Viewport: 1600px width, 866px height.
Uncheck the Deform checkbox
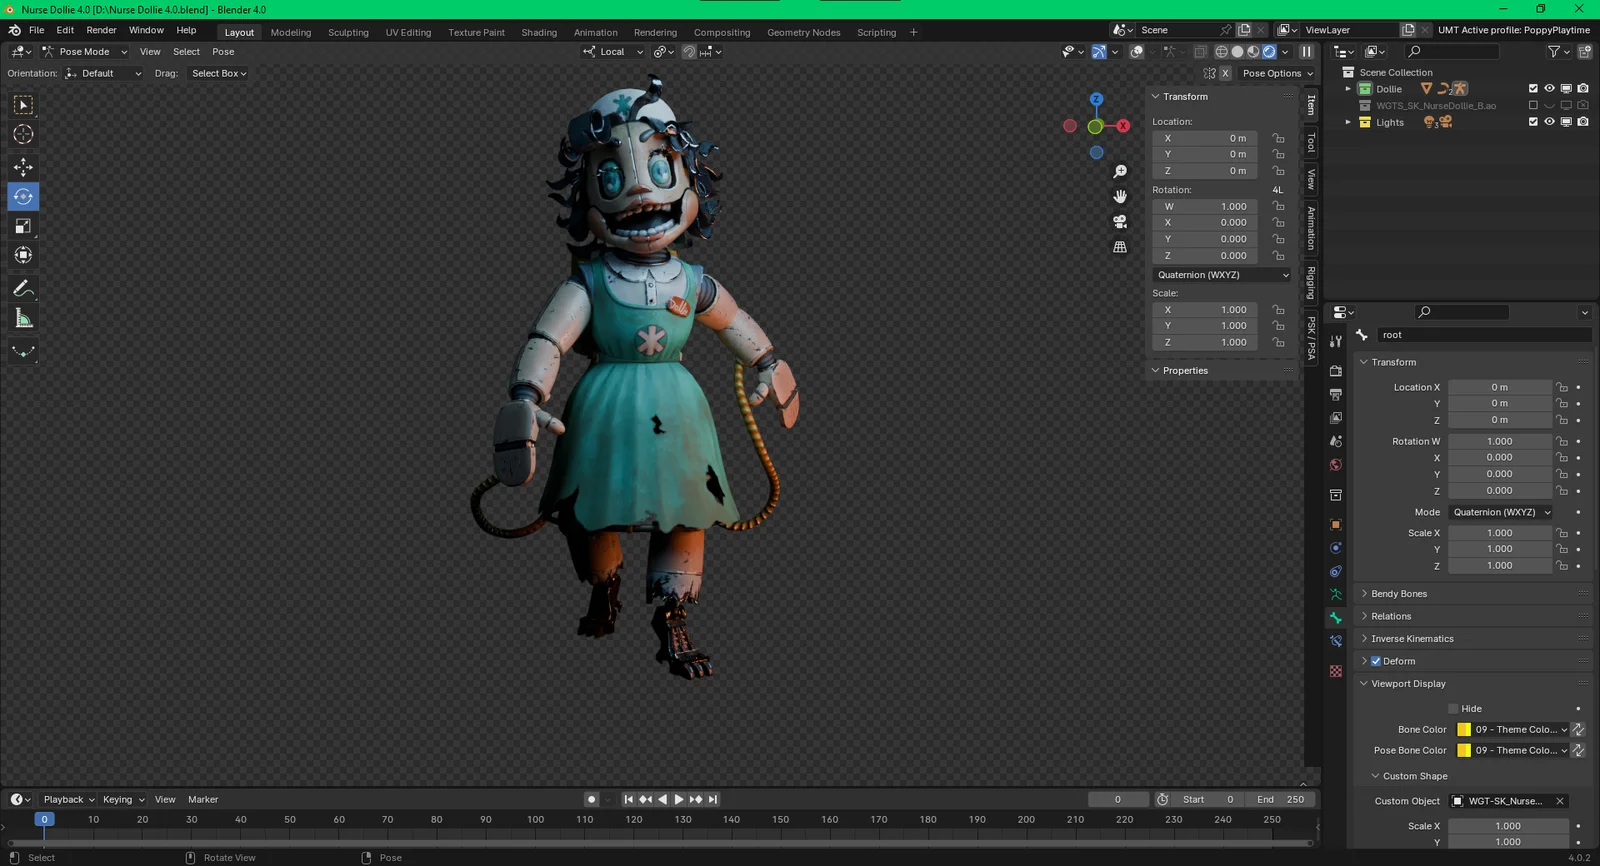pyautogui.click(x=1376, y=661)
